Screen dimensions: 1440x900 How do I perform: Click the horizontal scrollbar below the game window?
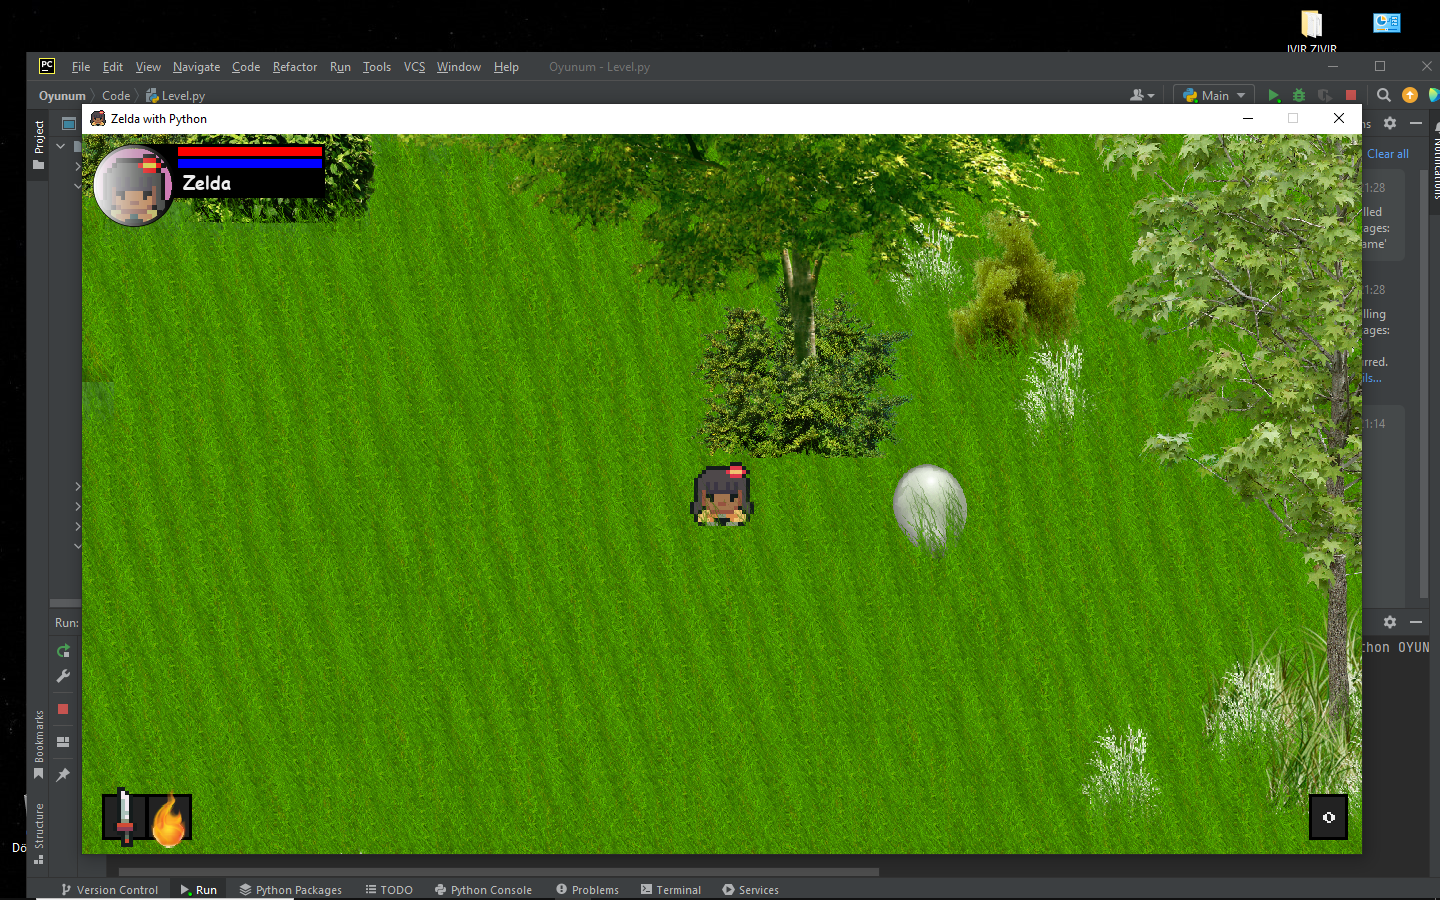point(498,872)
